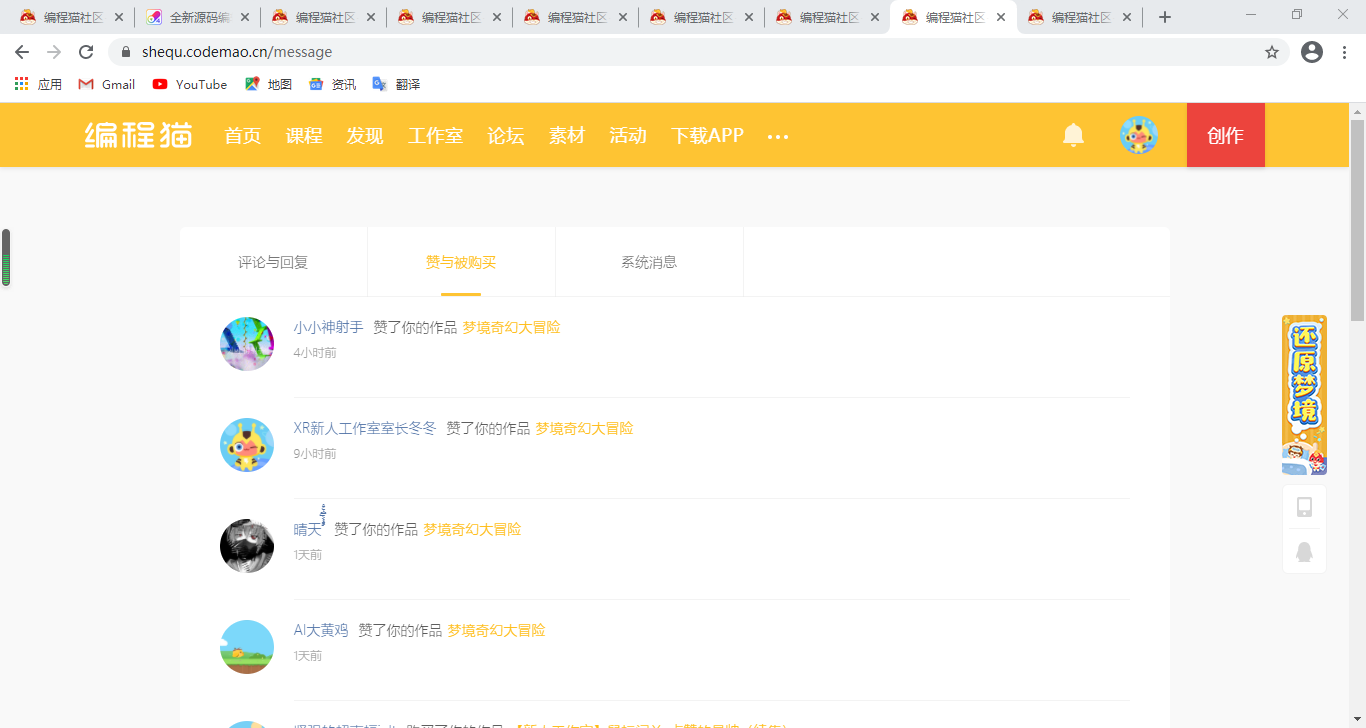The width and height of the screenshot is (1366, 728).
Task: Open 小小神射手's avatar
Action: tap(247, 344)
